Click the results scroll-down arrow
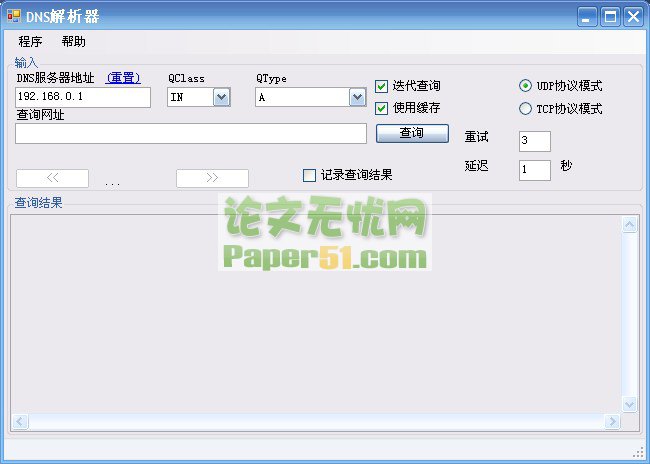This screenshot has width=650, height=464. (630, 404)
